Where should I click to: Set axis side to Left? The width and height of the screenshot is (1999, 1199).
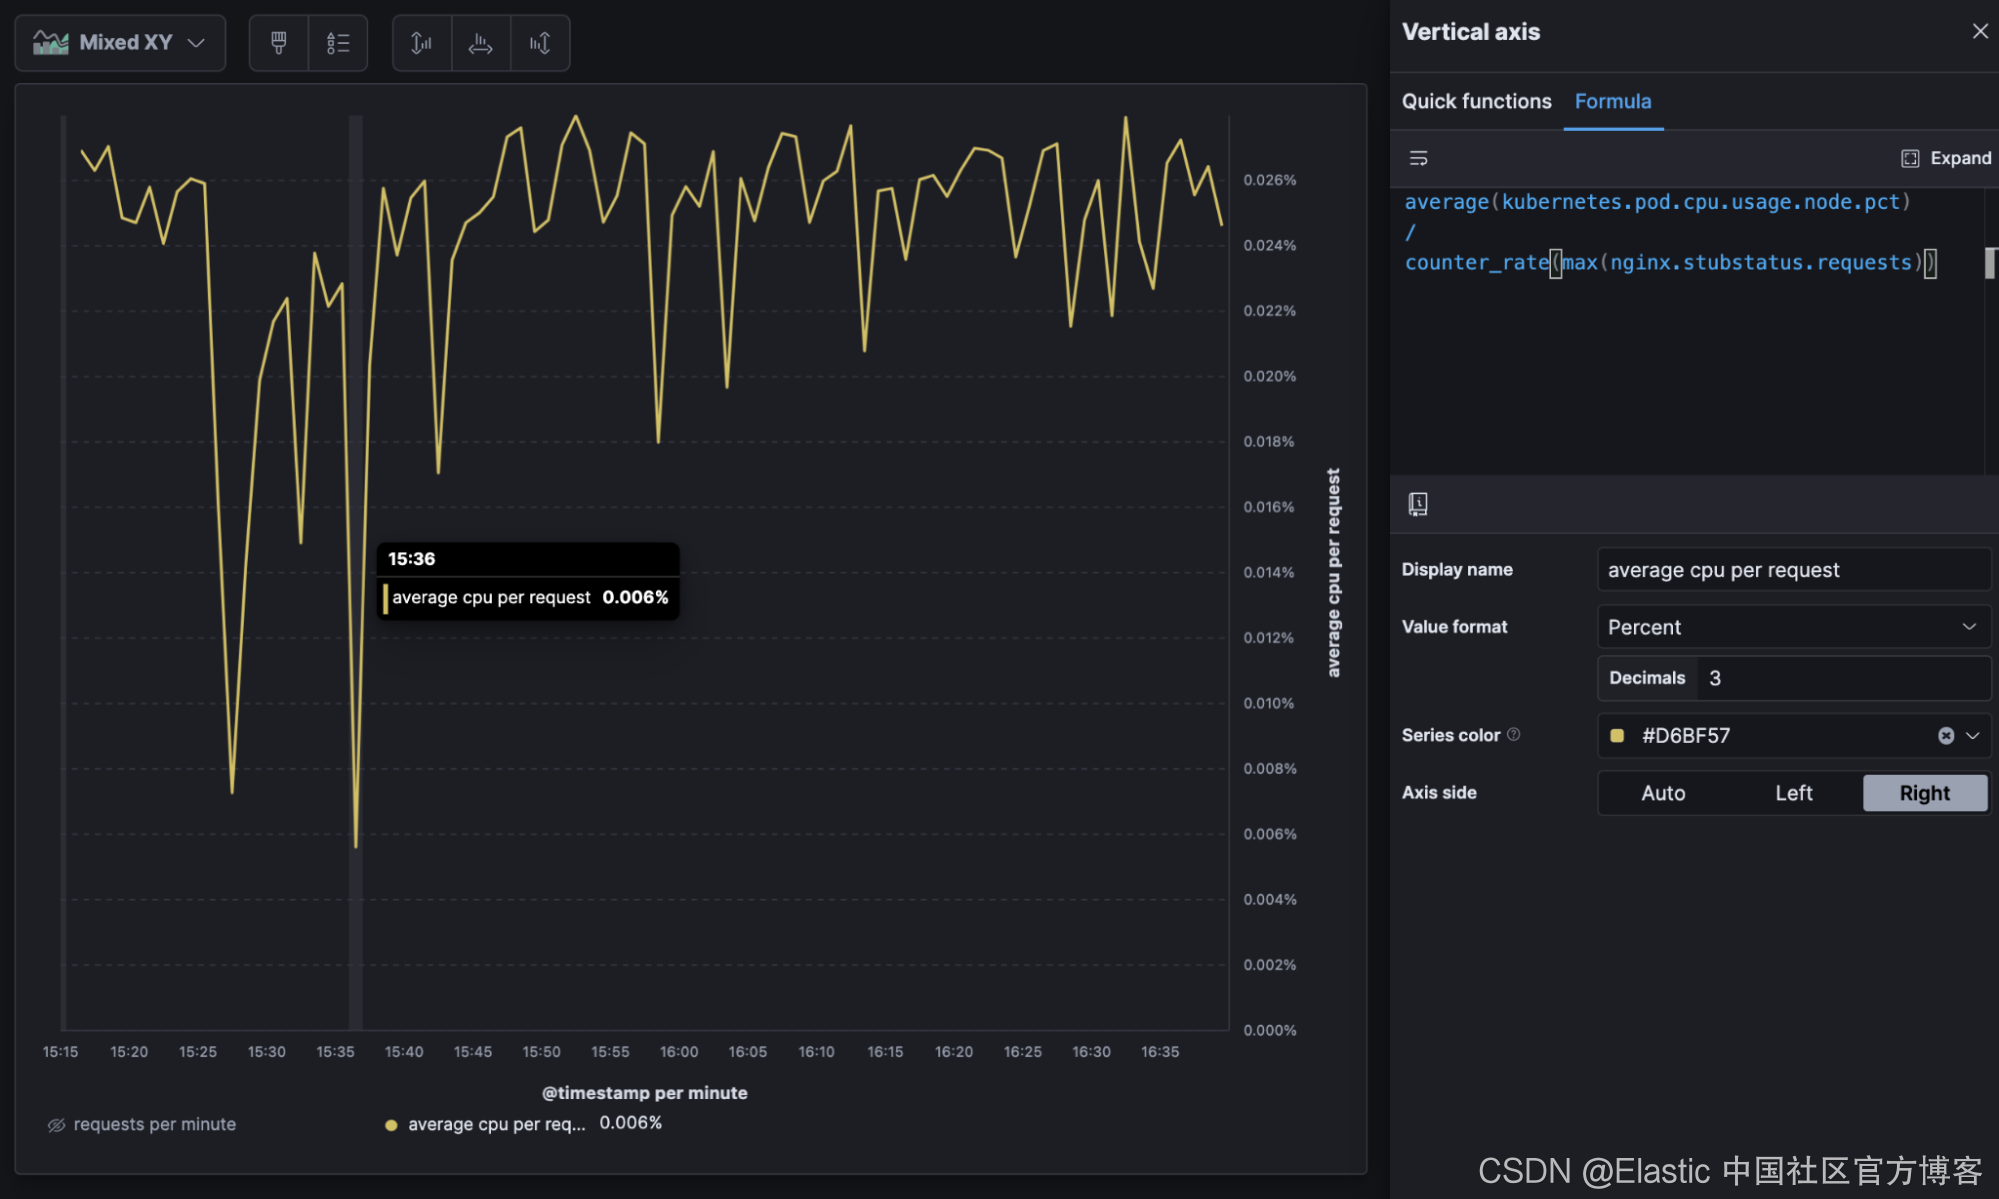pos(1793,793)
